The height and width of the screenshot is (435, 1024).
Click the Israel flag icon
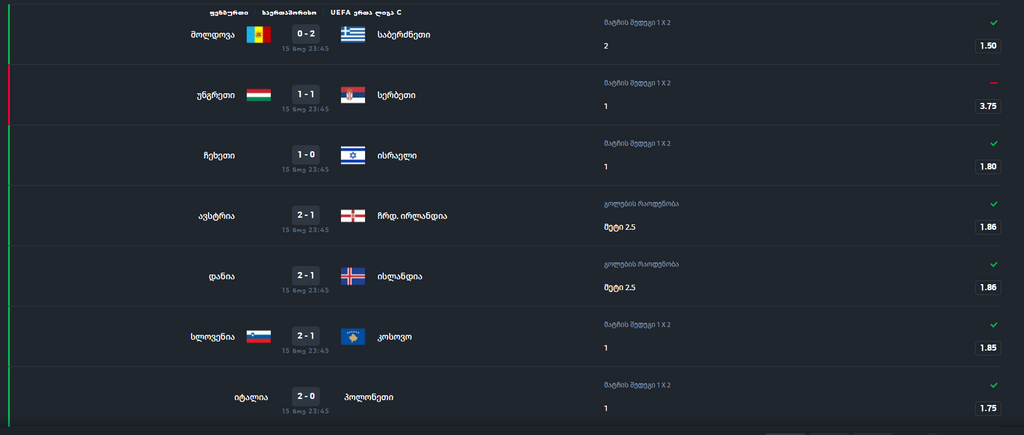tap(353, 155)
